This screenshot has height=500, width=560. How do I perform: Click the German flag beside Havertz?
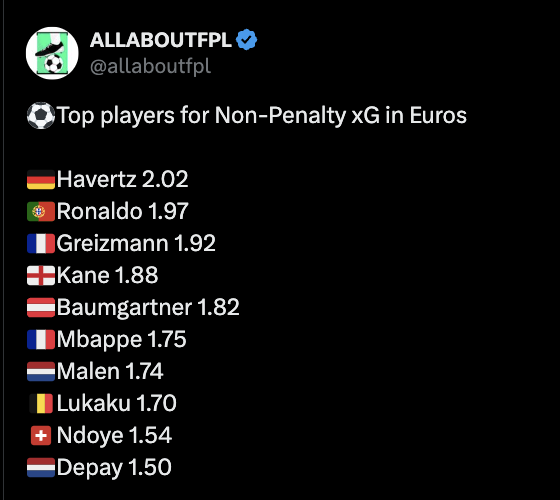click(x=41, y=180)
